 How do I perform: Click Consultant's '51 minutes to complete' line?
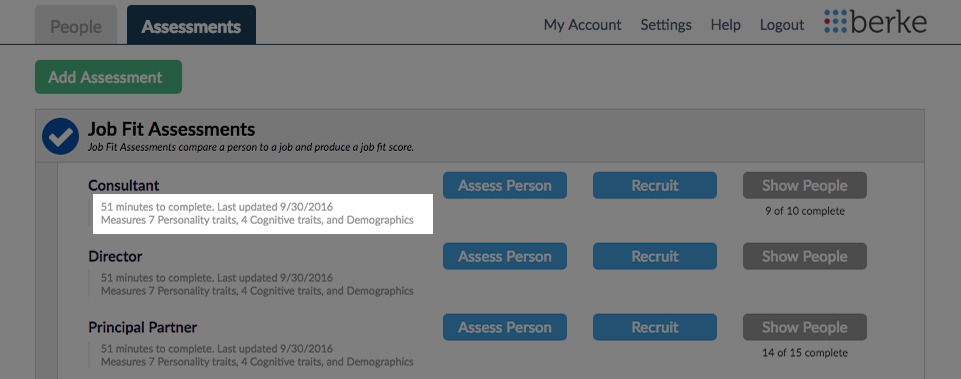pos(217,207)
